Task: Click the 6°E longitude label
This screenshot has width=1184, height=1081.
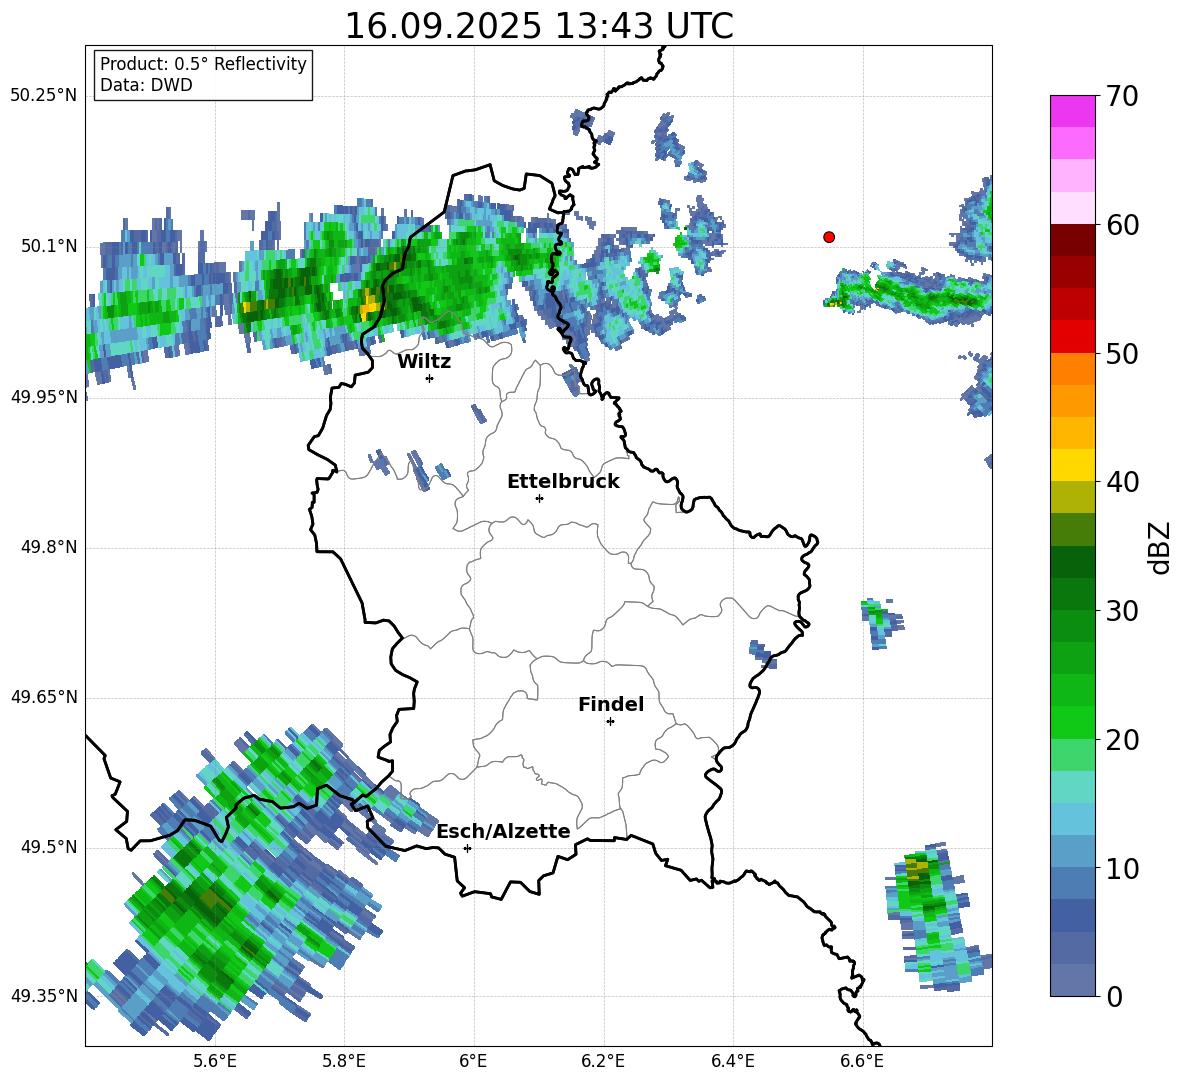Action: click(473, 1061)
